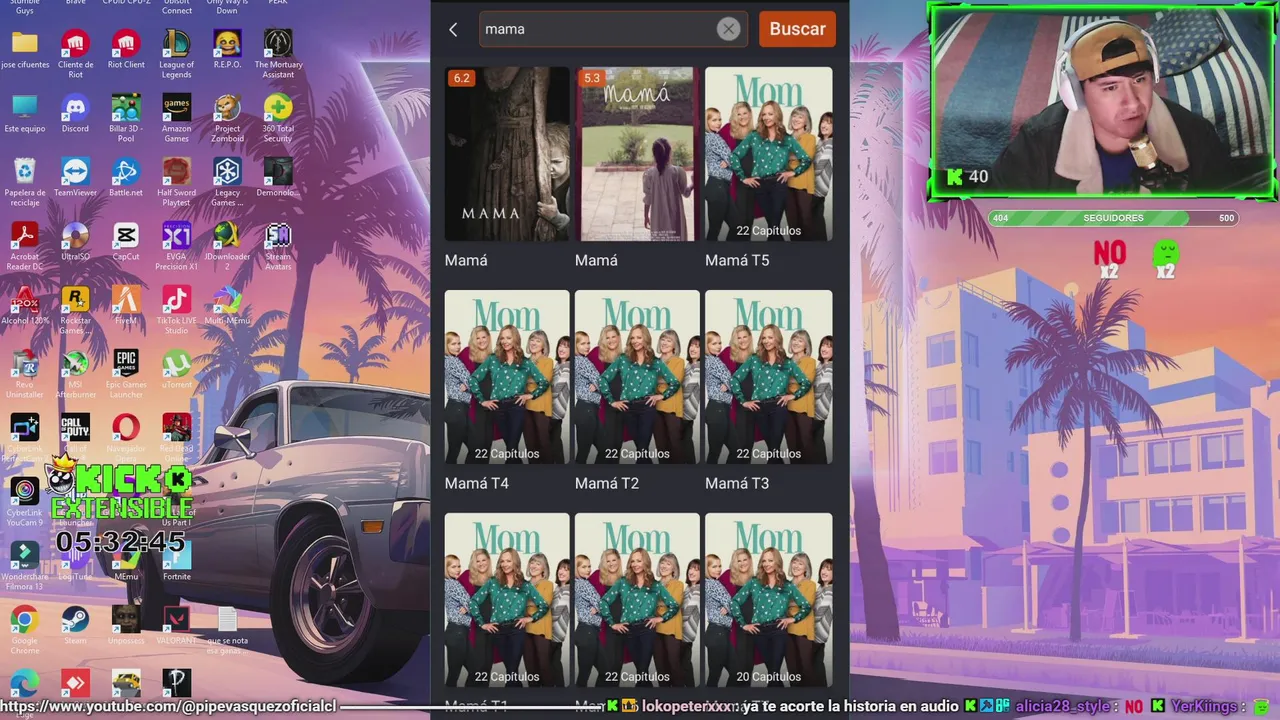This screenshot has width=1280, height=720.
Task: Open Opera browser desktop icon
Action: (x=126, y=433)
